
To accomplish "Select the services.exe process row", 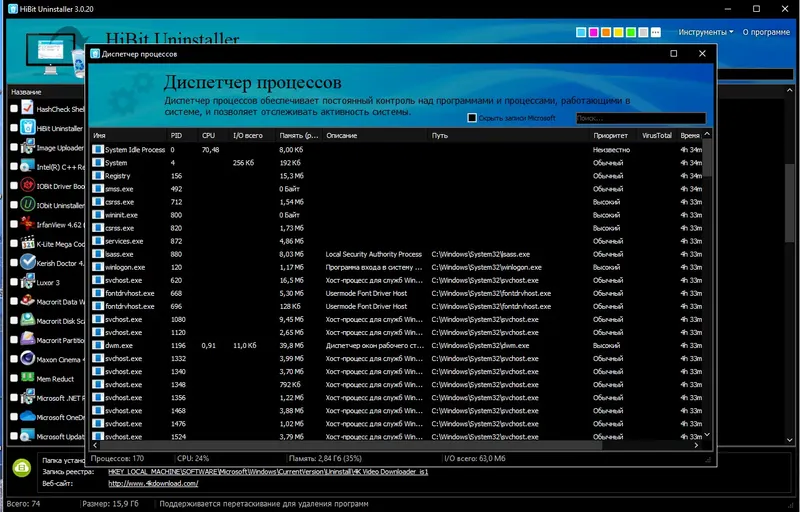I will point(396,241).
